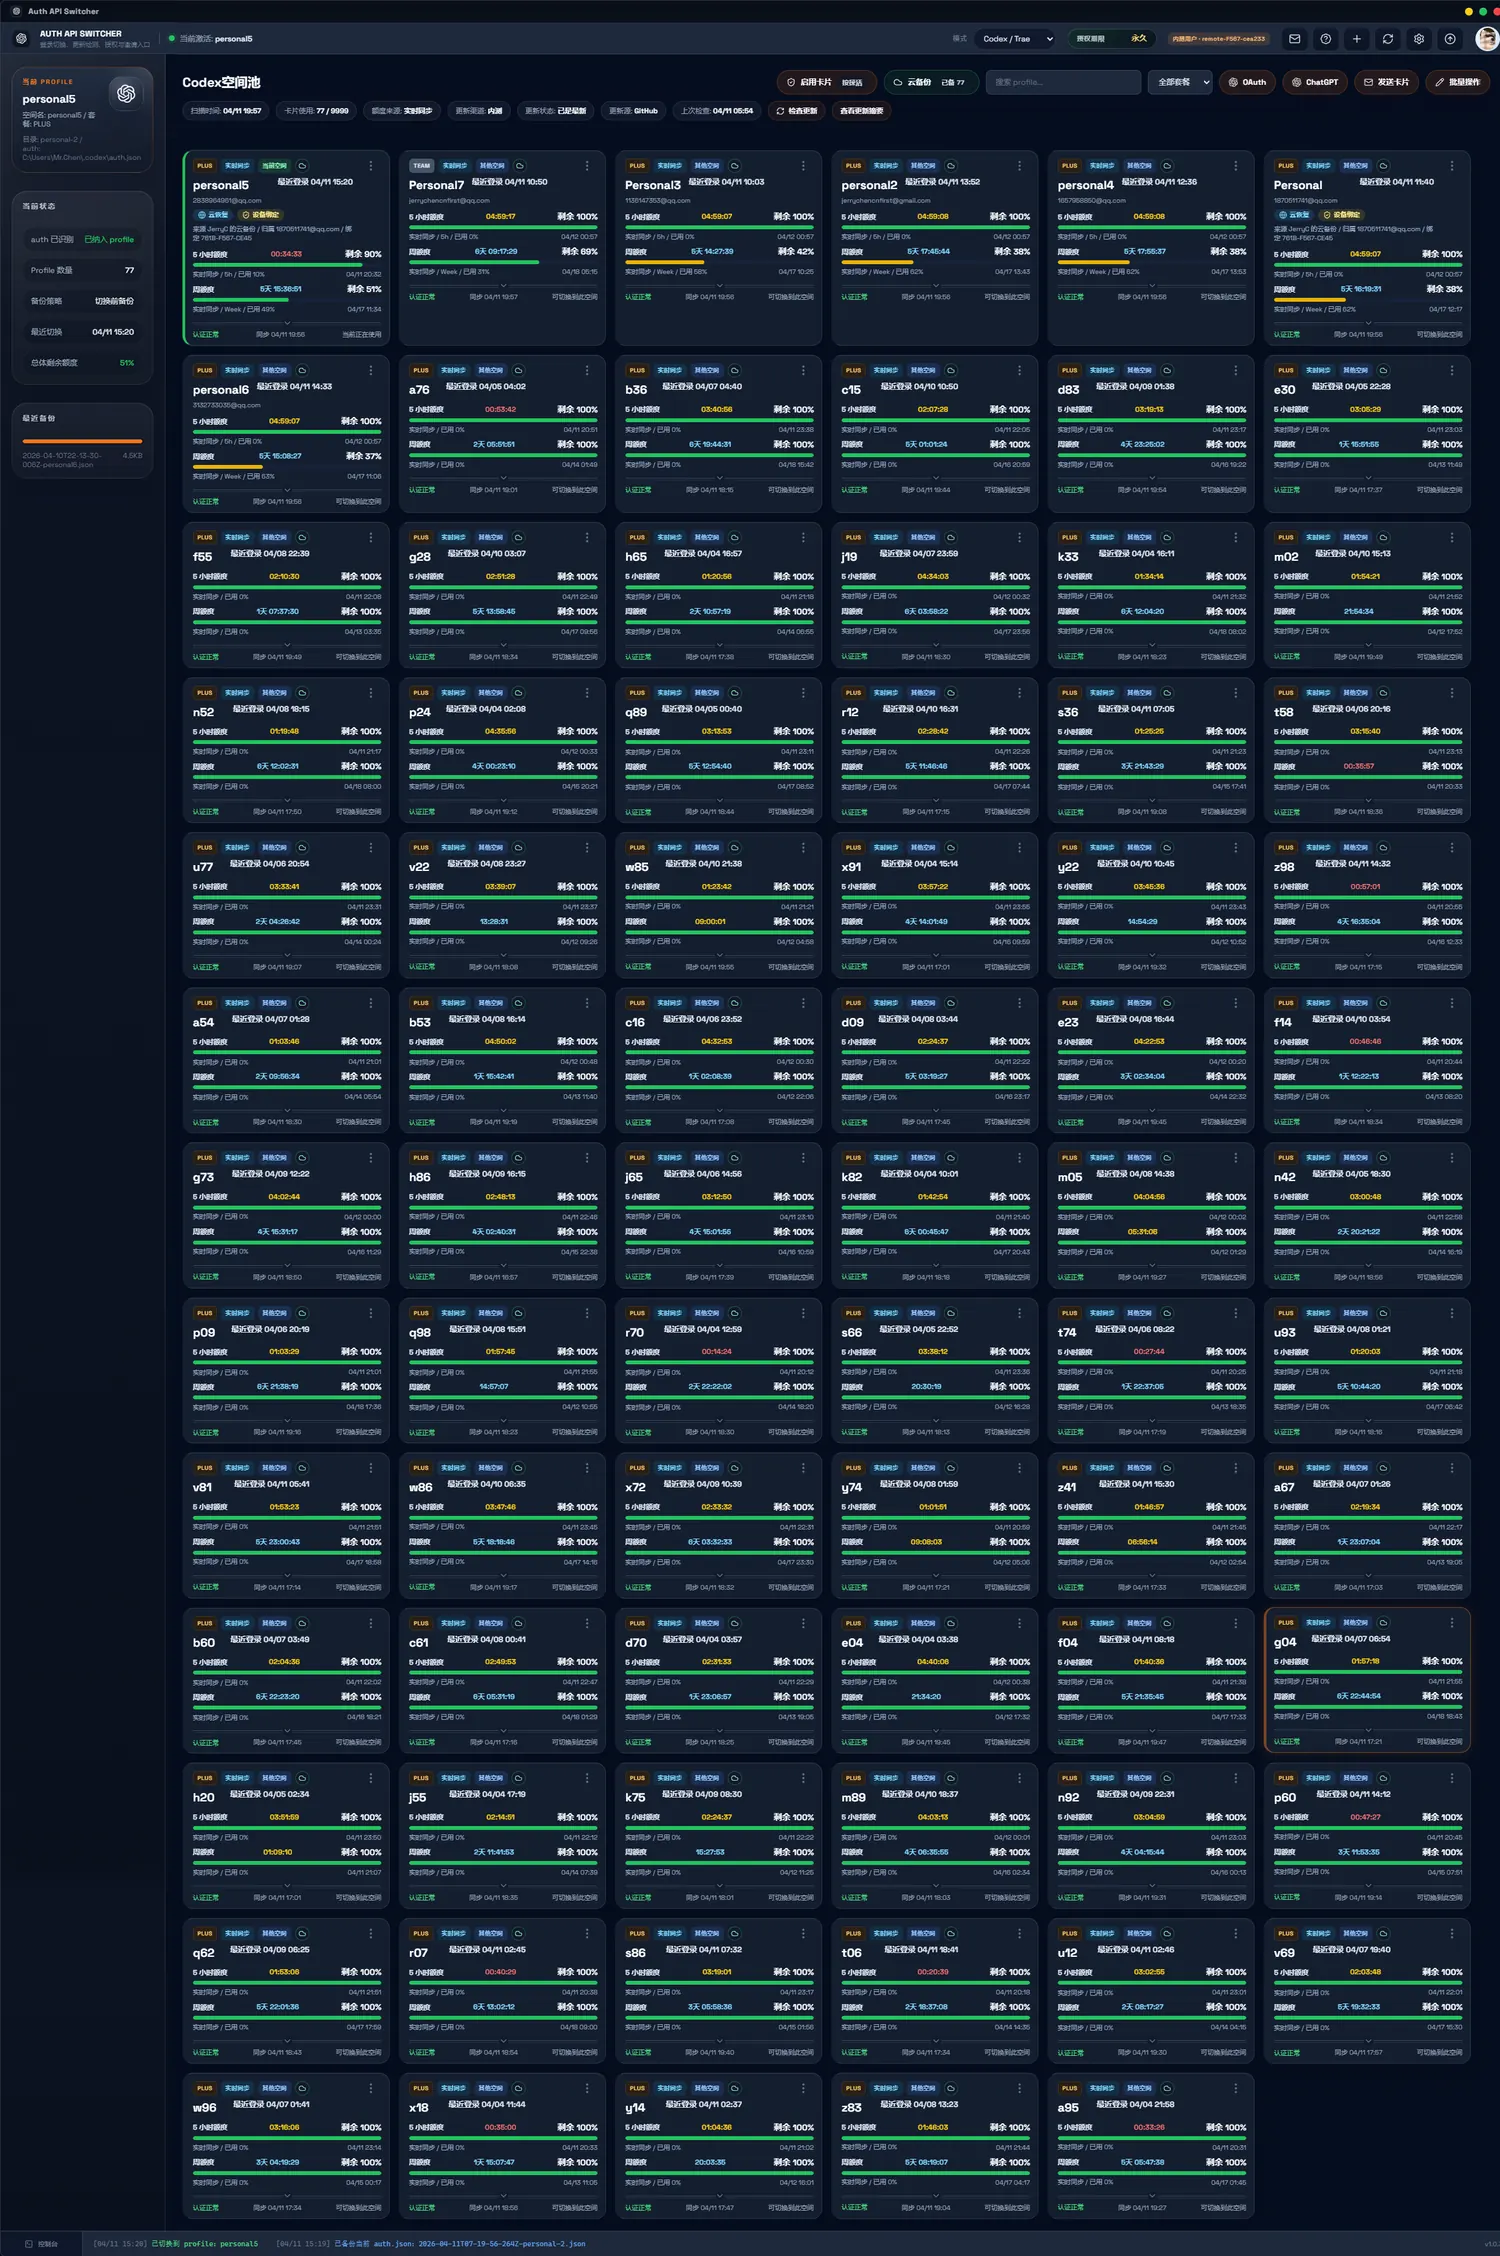Image resolution: width=1500 pixels, height=2256 pixels.
Task: Click the upload arrow icon in top bar
Action: point(1449,39)
